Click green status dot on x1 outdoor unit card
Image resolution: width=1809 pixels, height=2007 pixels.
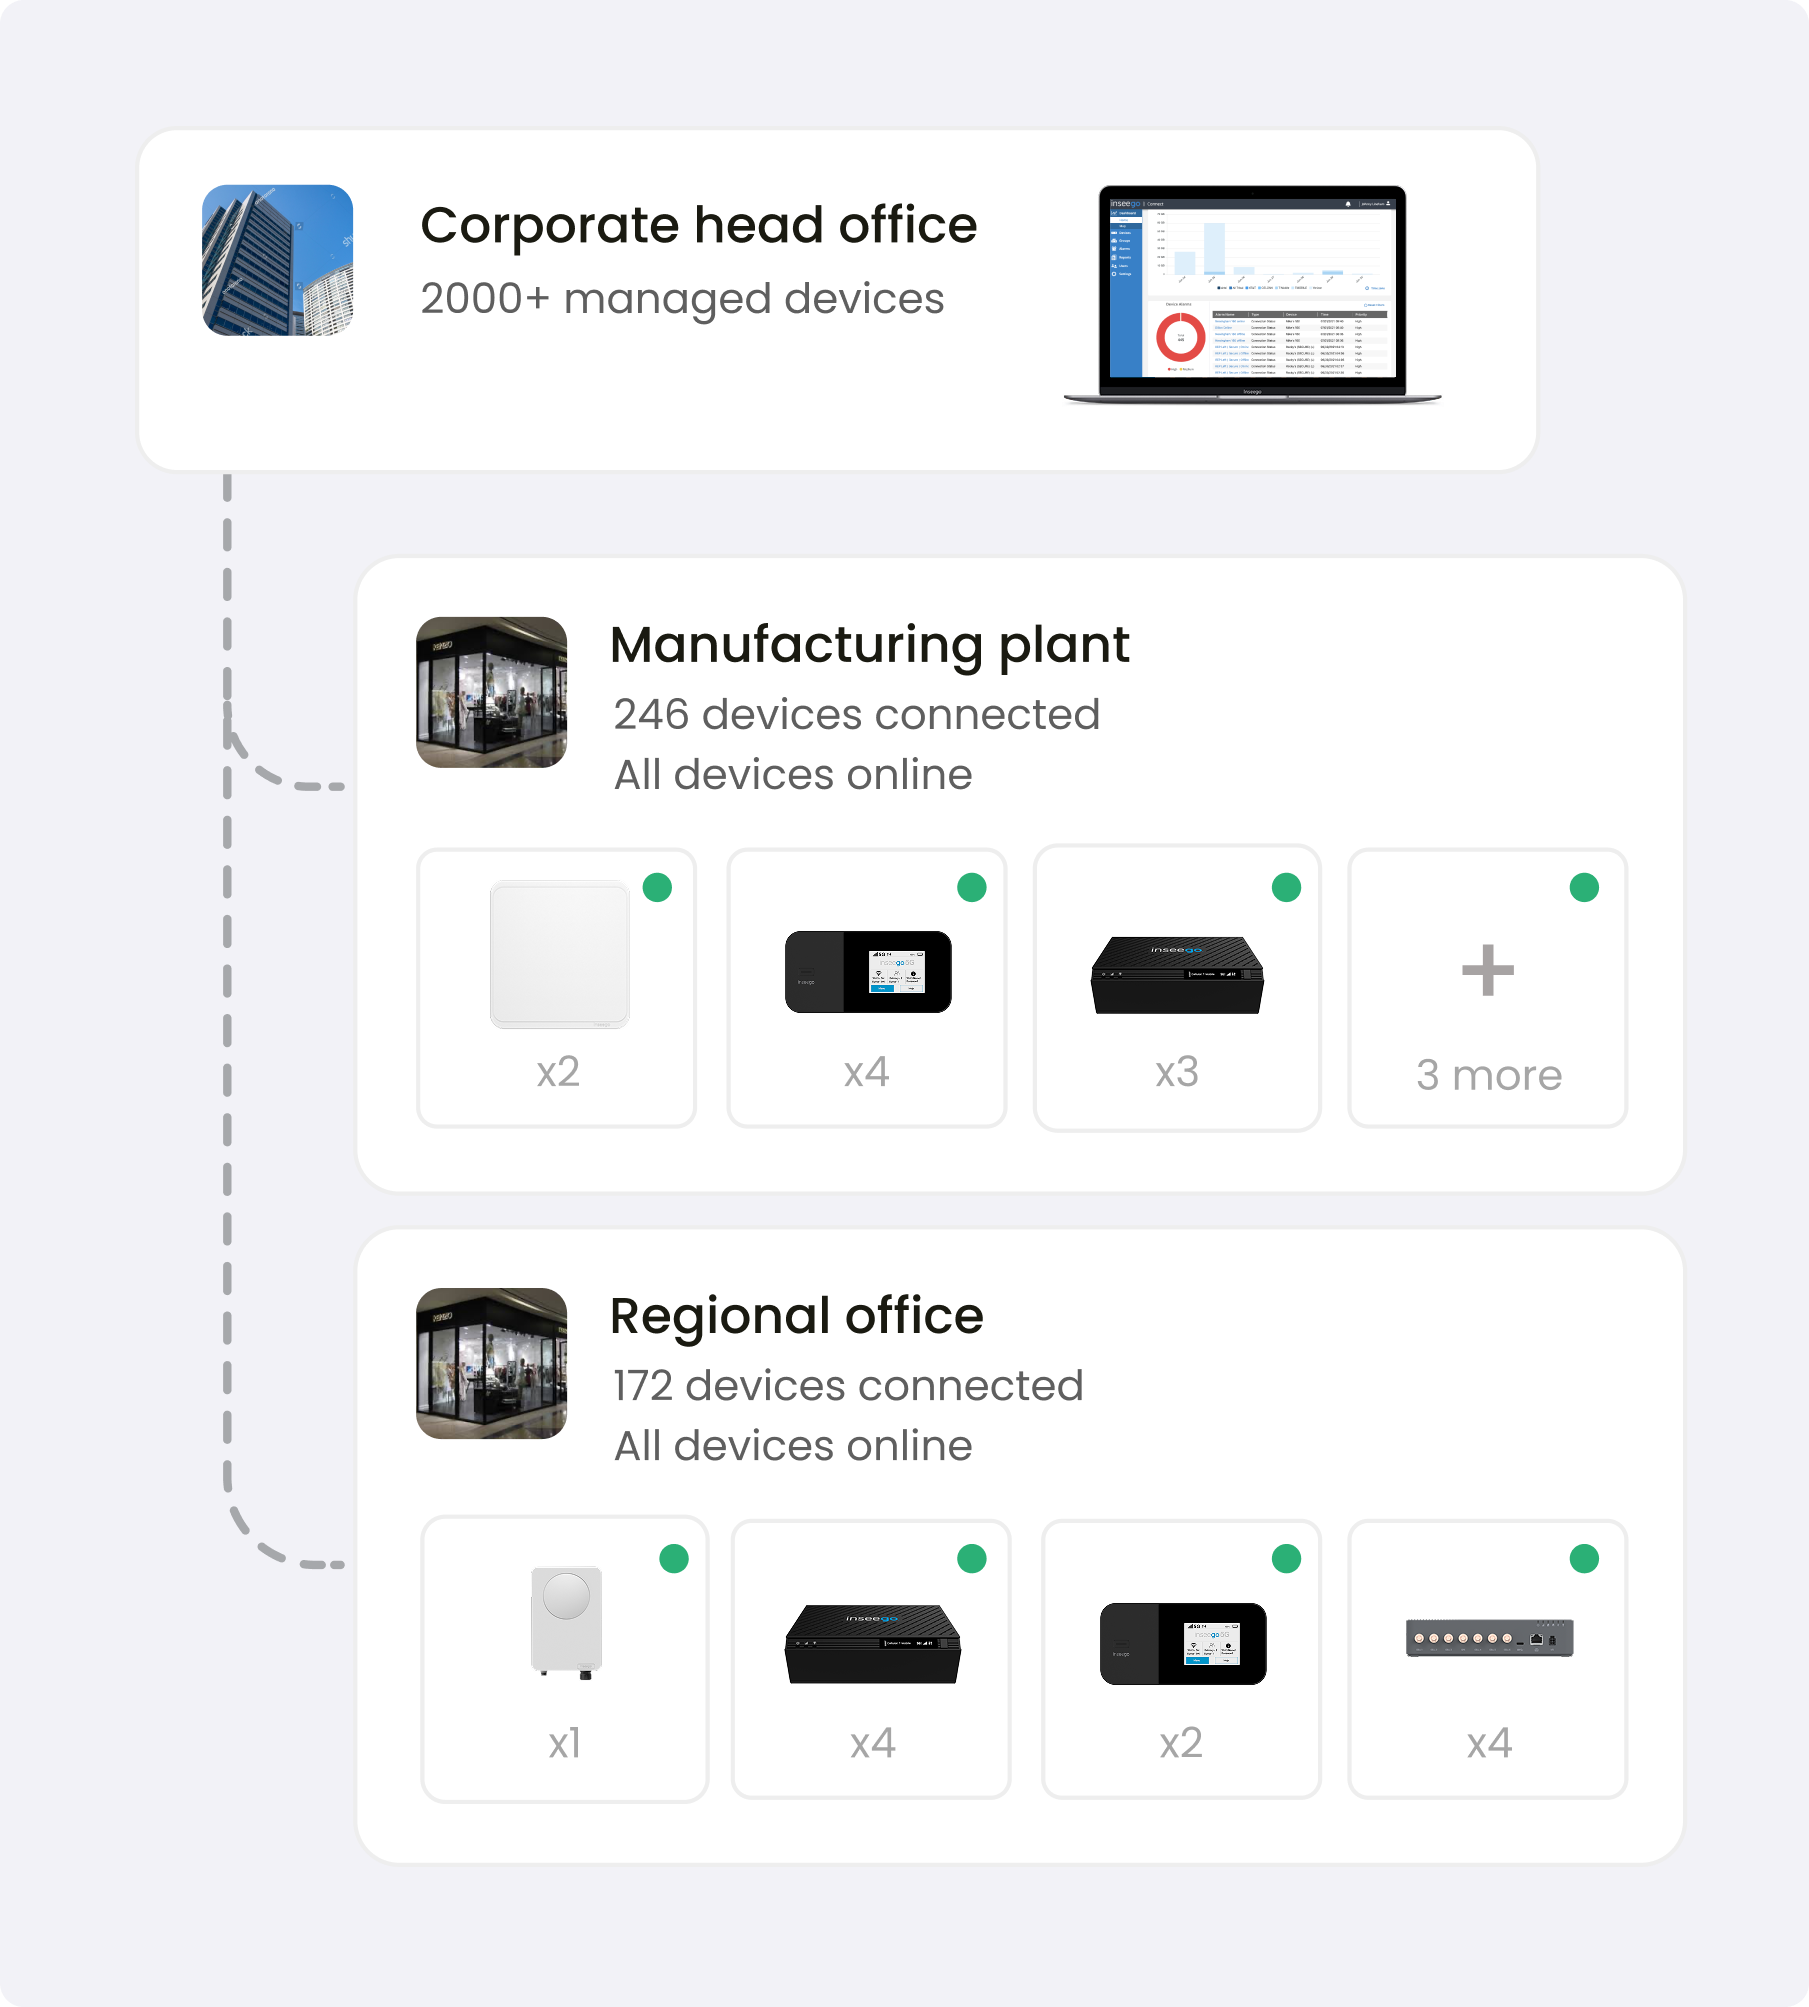tap(674, 1558)
